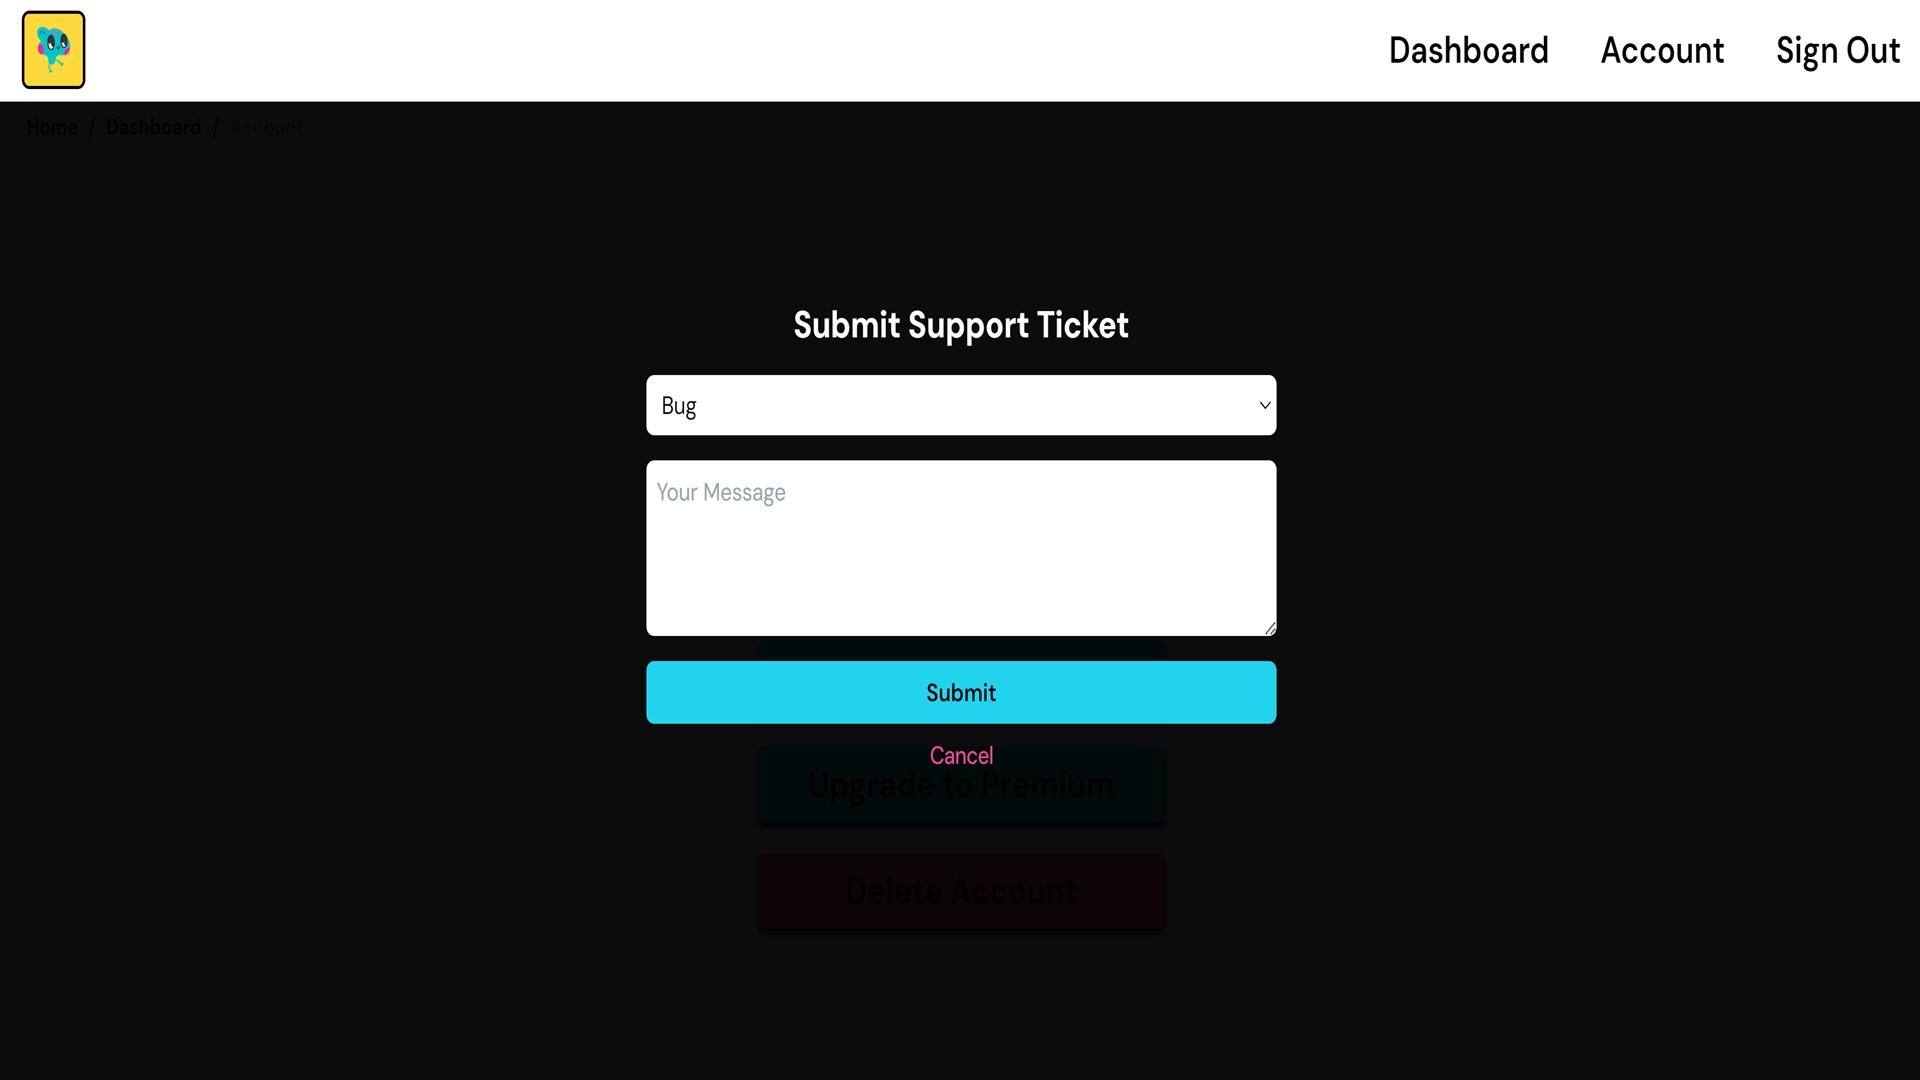Click the Upgrade Premium button
Viewport: 1920px width, 1080px height.
click(x=960, y=782)
